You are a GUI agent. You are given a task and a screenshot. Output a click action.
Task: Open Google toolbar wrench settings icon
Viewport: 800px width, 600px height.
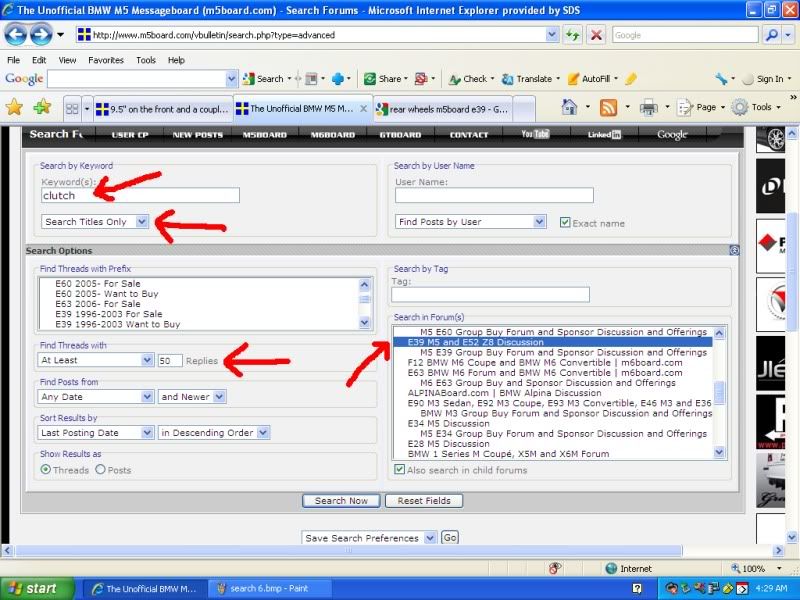pyautogui.click(x=721, y=79)
